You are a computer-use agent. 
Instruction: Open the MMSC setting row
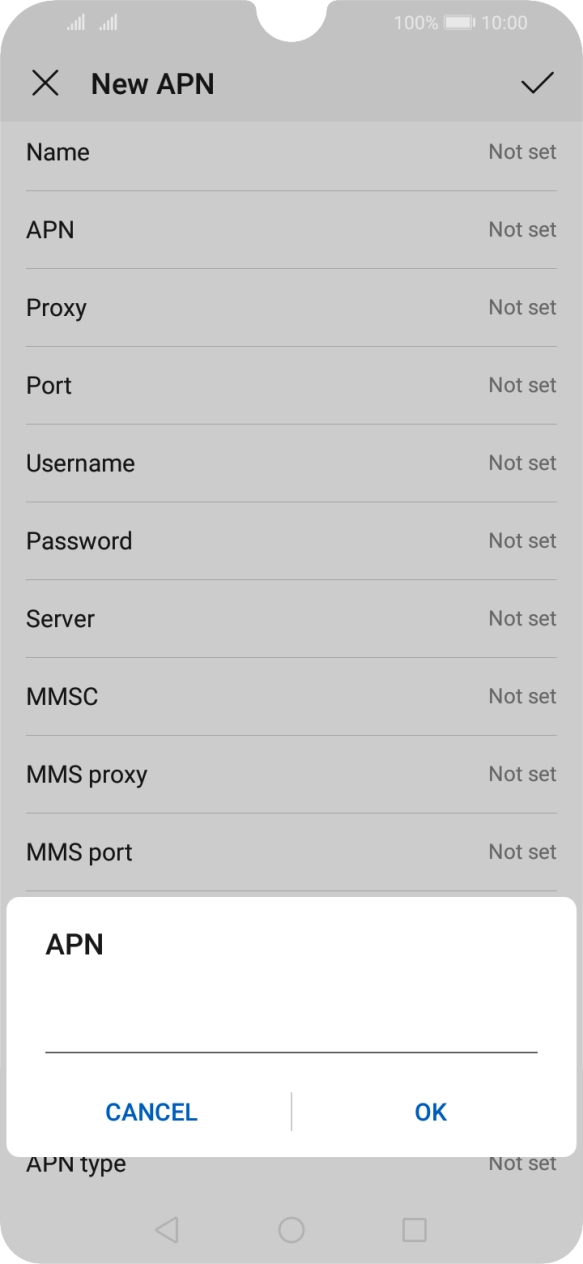tap(291, 696)
